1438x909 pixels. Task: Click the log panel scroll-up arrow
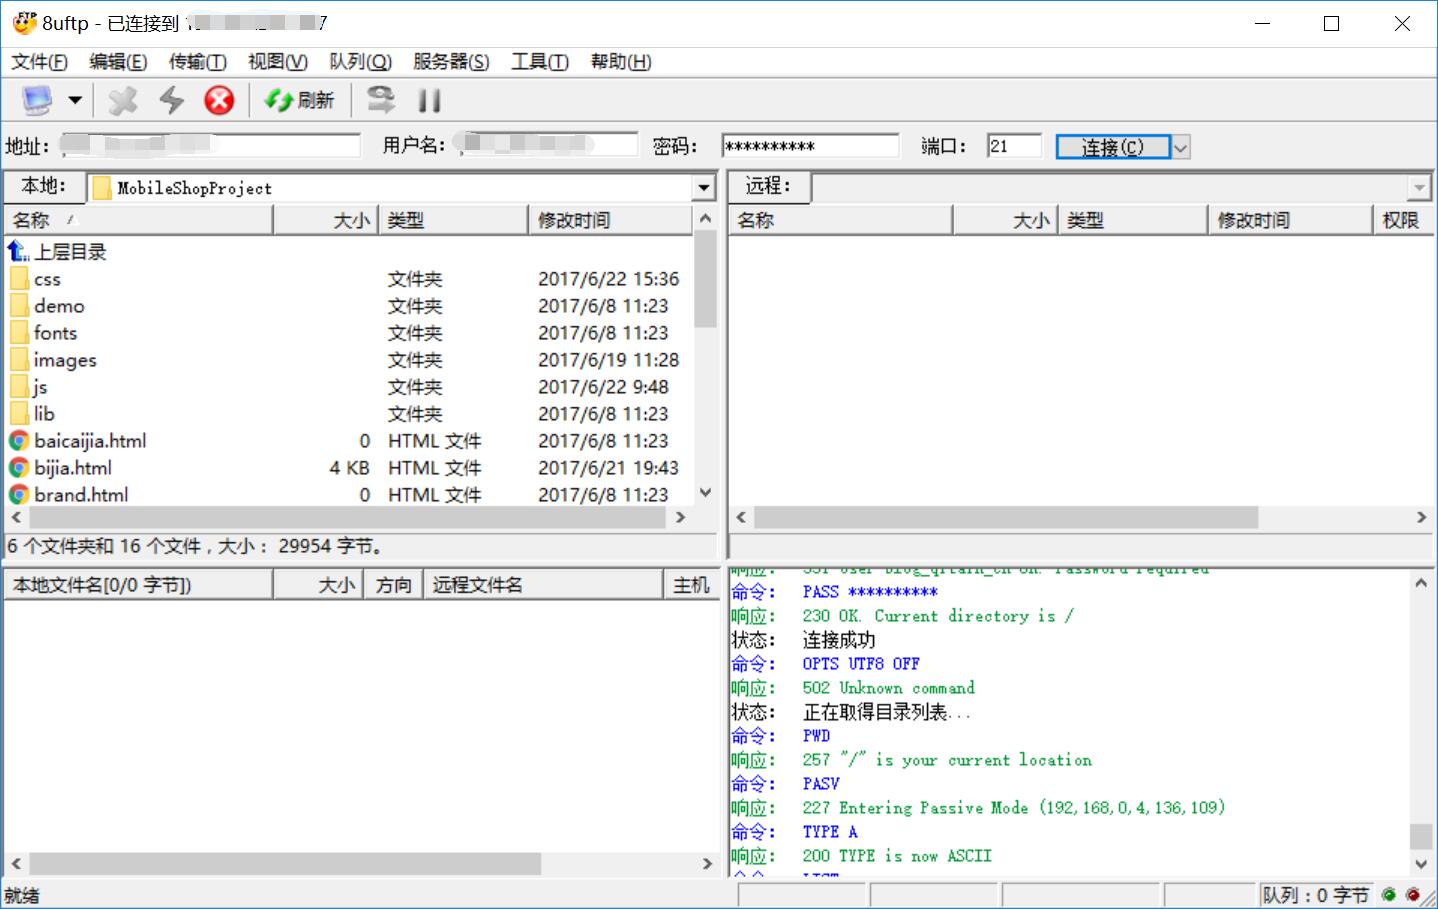(1420, 583)
